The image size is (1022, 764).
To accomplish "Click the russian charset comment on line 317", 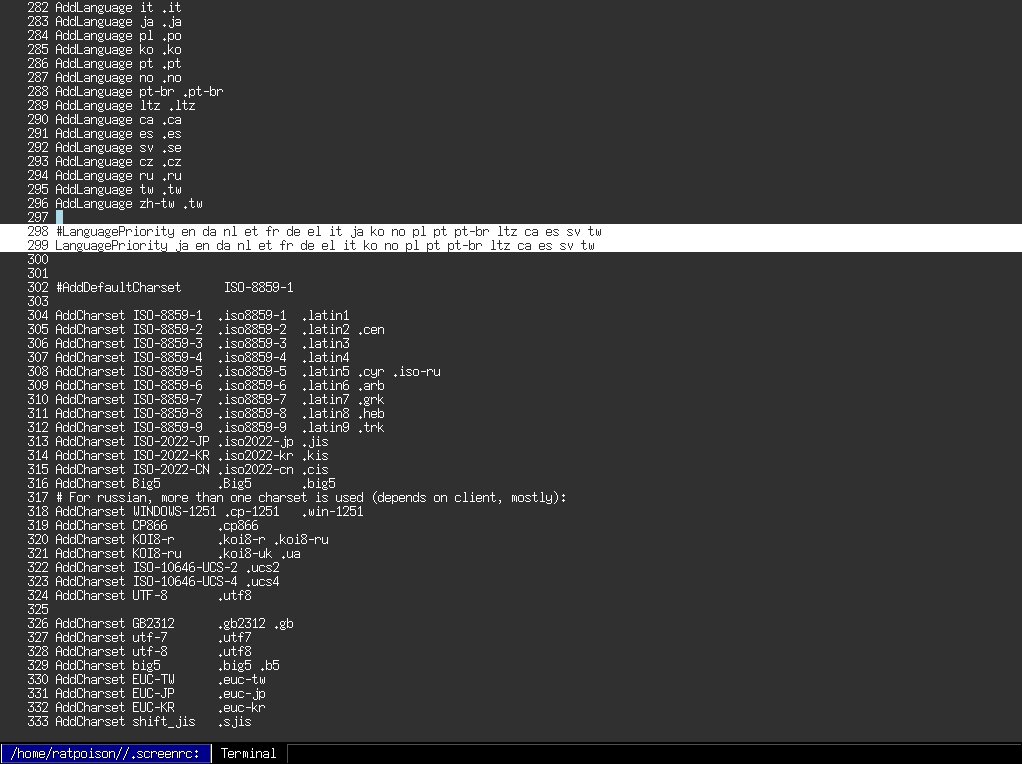I will [x=311, y=497].
